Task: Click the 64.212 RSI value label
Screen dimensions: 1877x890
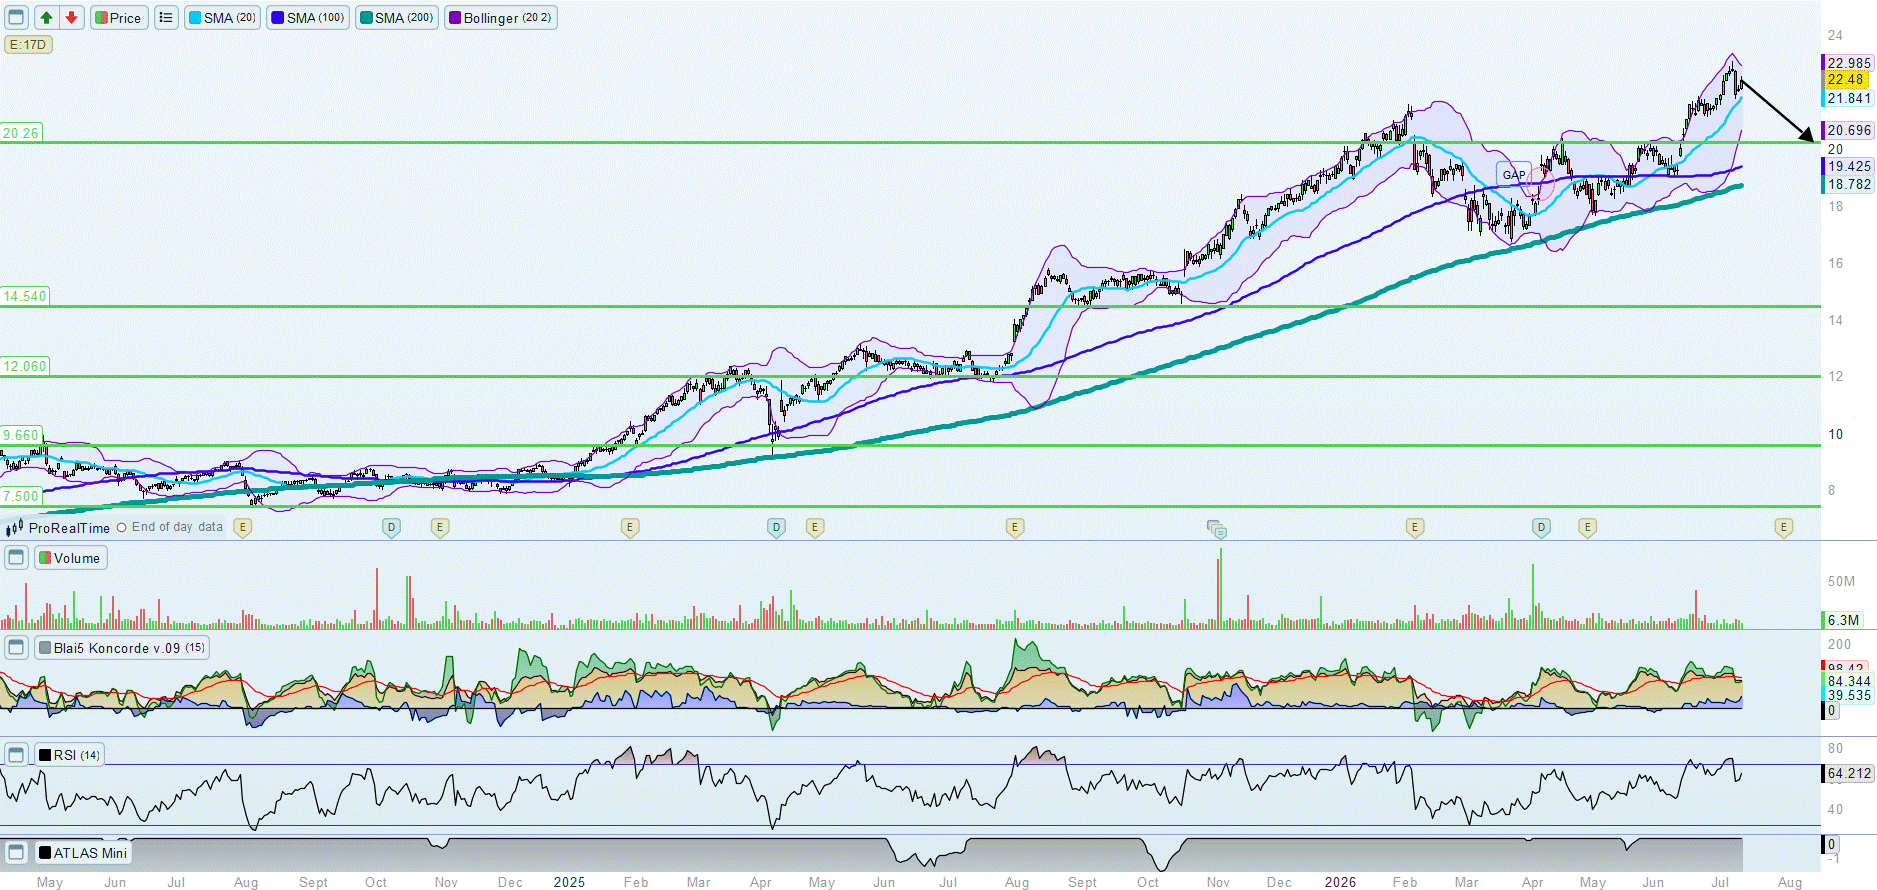Action: click(x=1848, y=773)
